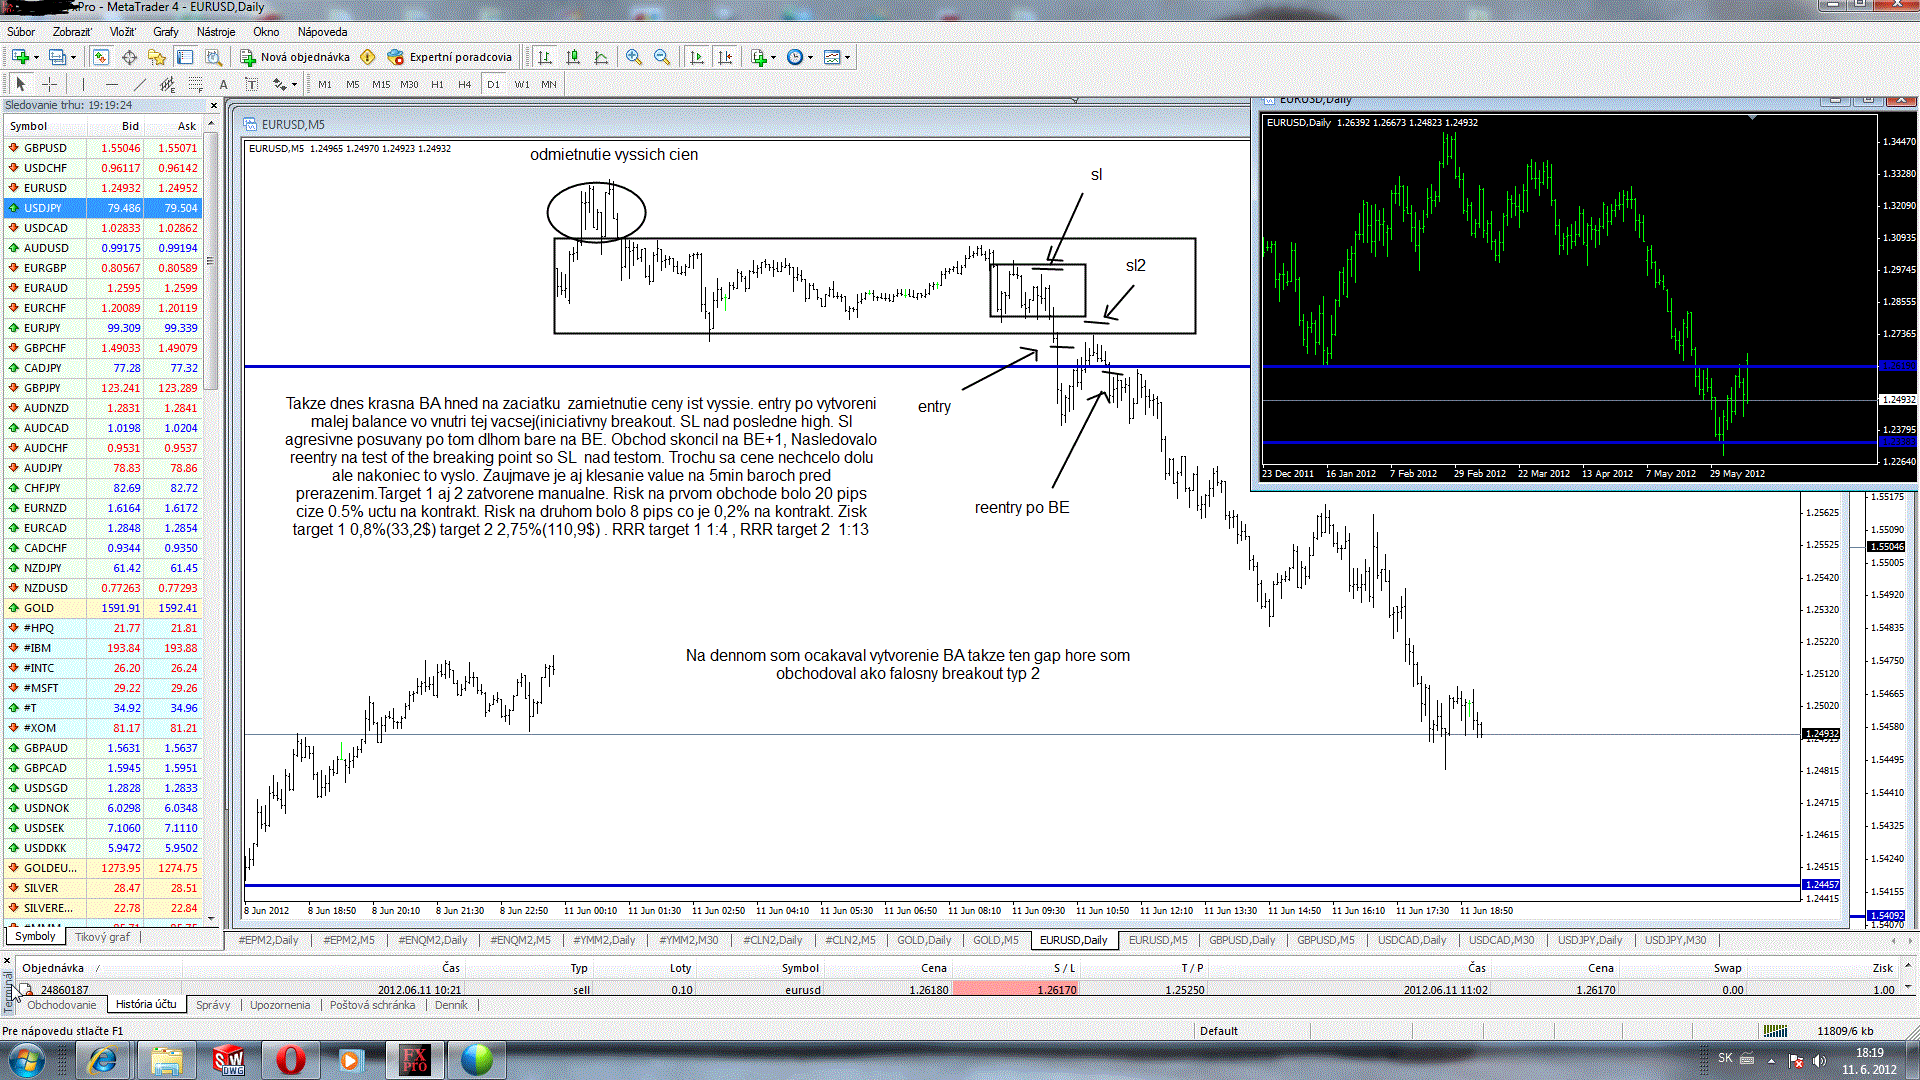Screen dimensions: 1920x1080
Task: Switch to candlestick chart display
Action: (573, 57)
